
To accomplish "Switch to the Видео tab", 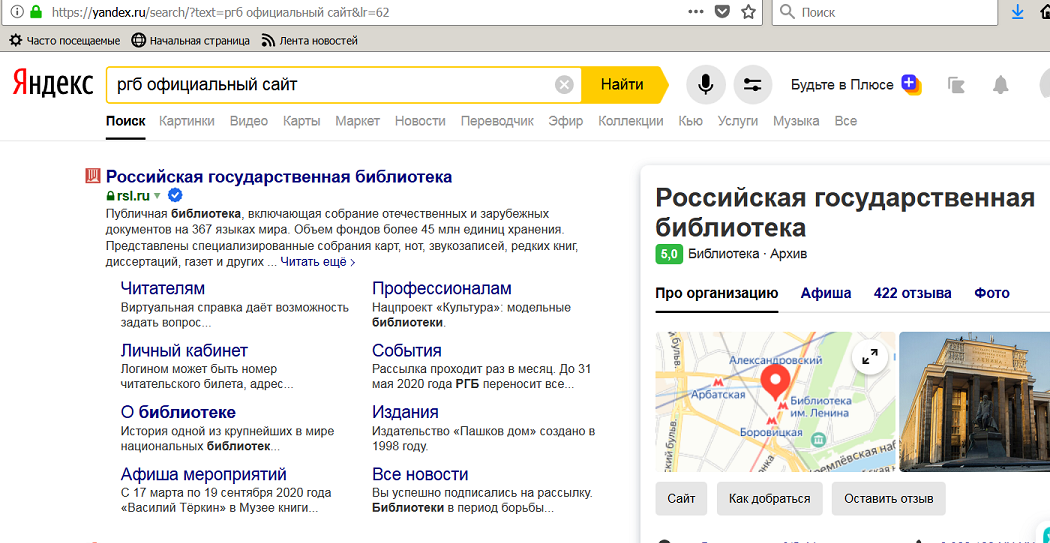I will [248, 121].
